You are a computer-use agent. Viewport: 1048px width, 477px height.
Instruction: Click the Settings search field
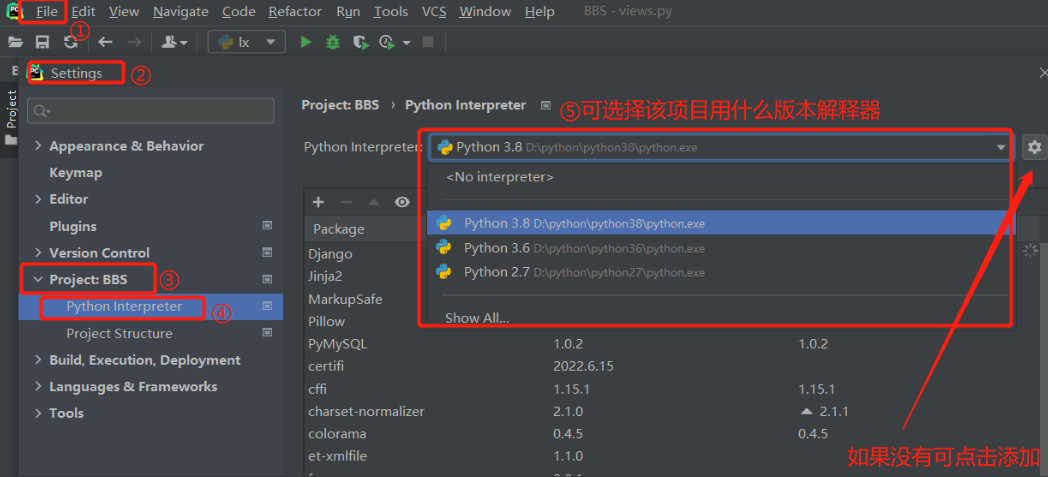150,110
